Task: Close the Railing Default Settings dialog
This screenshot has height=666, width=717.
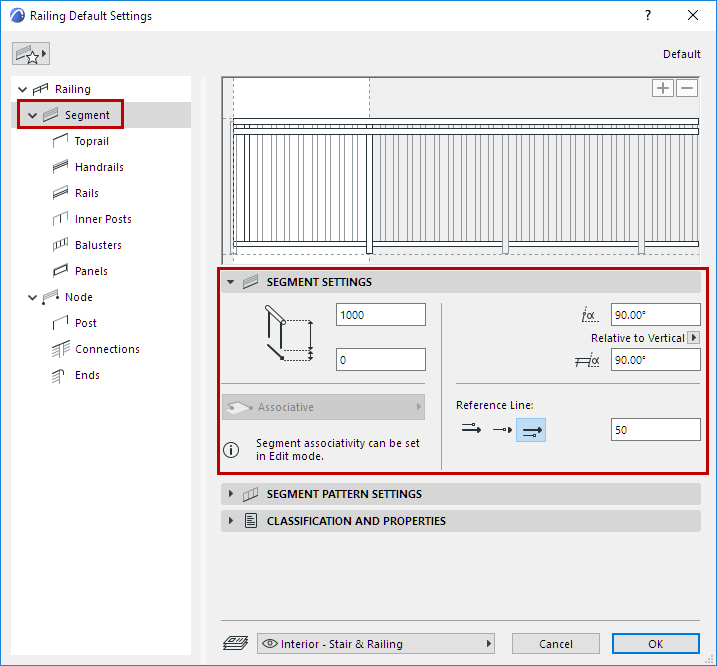Action: coord(693,16)
